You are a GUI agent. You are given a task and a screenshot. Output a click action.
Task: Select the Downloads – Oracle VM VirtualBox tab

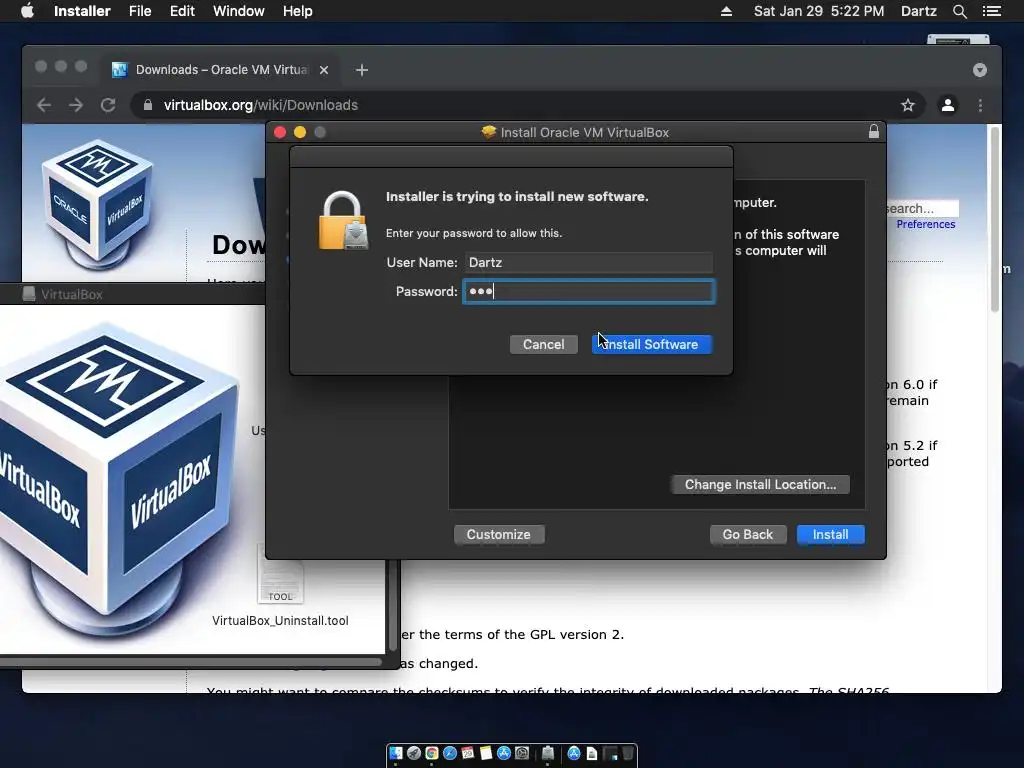point(221,70)
